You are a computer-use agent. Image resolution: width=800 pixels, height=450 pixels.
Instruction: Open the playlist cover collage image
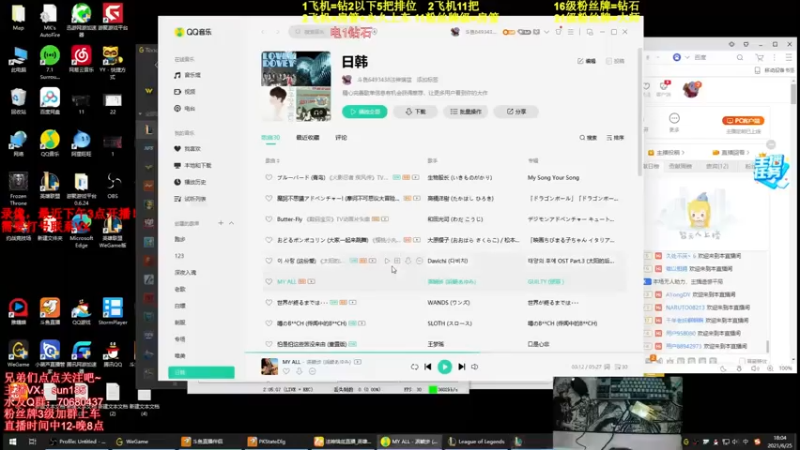pyautogui.click(x=296, y=86)
